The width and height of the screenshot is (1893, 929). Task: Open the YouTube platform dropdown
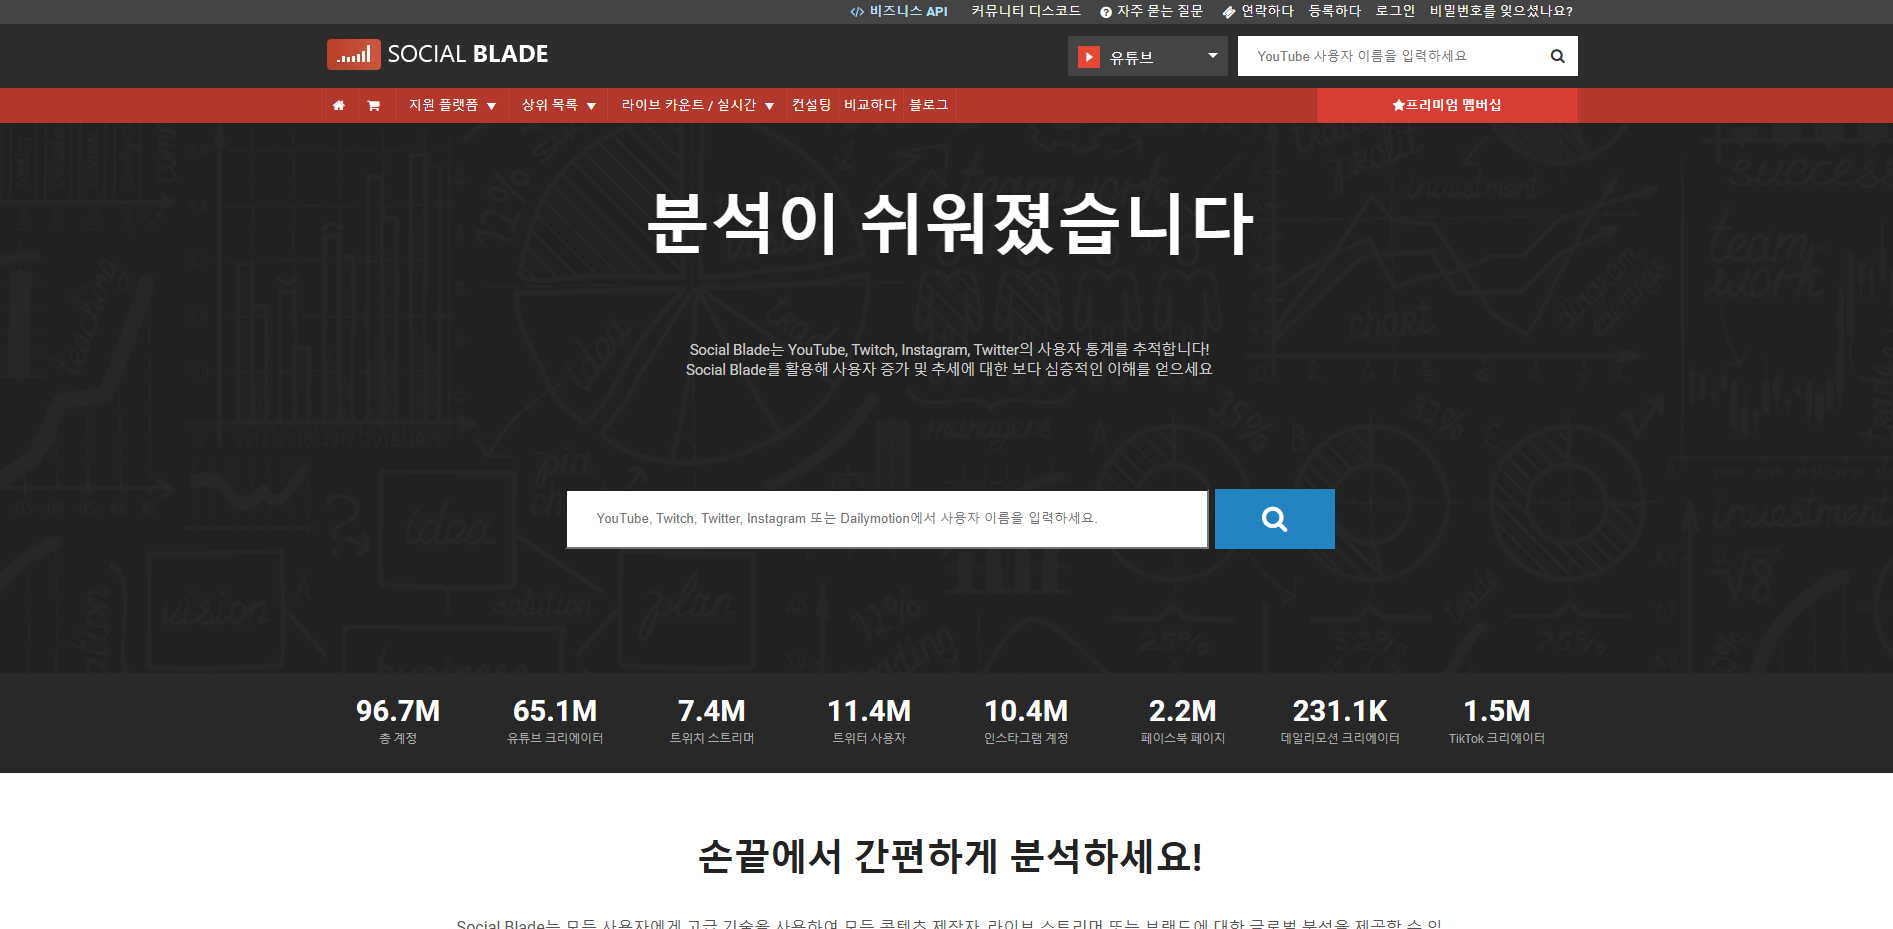click(x=1147, y=57)
